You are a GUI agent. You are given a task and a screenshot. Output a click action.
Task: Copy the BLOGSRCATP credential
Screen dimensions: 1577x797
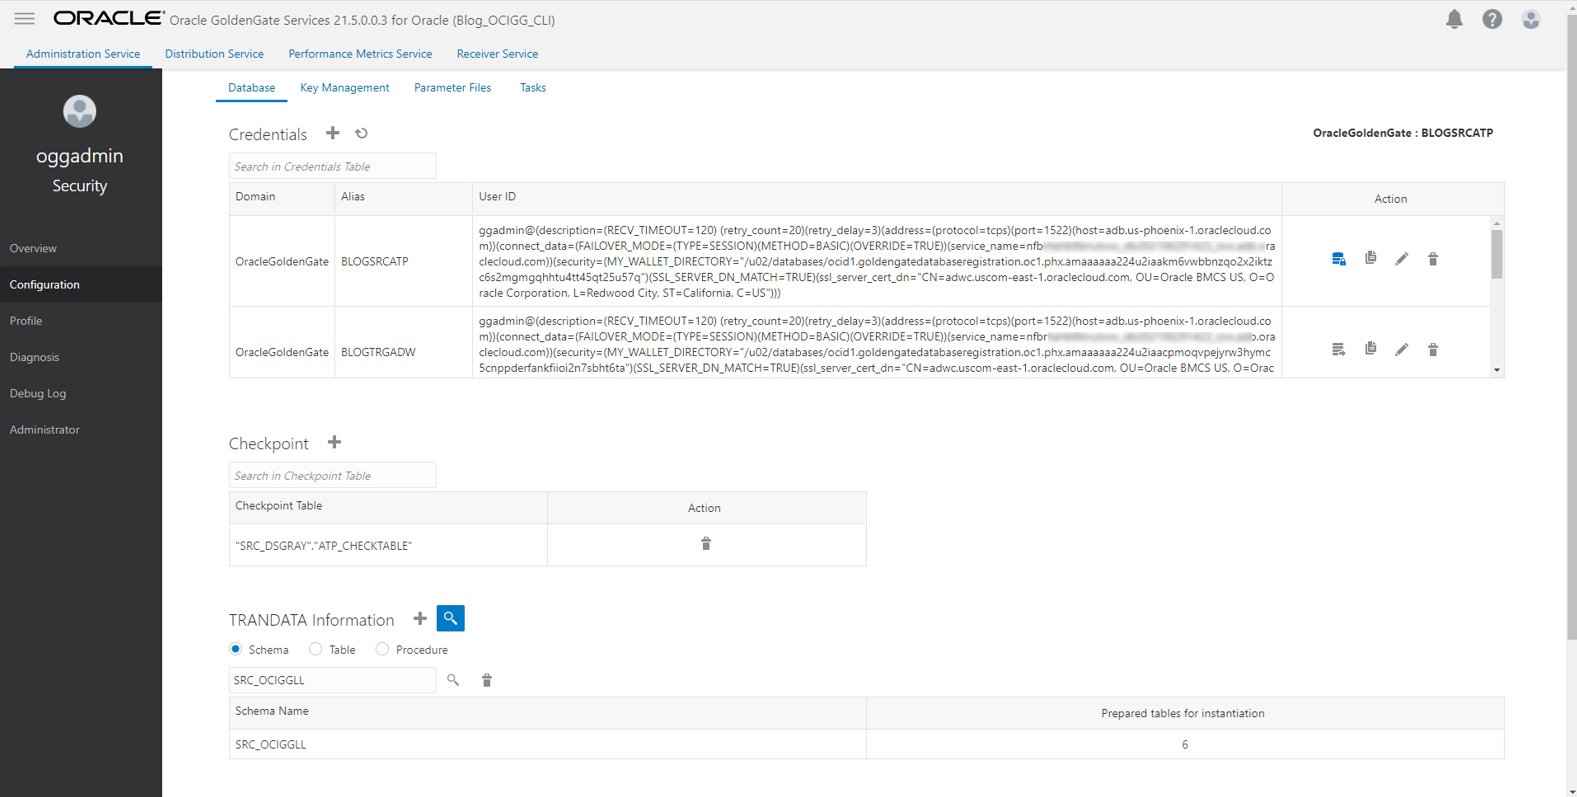pos(1371,258)
